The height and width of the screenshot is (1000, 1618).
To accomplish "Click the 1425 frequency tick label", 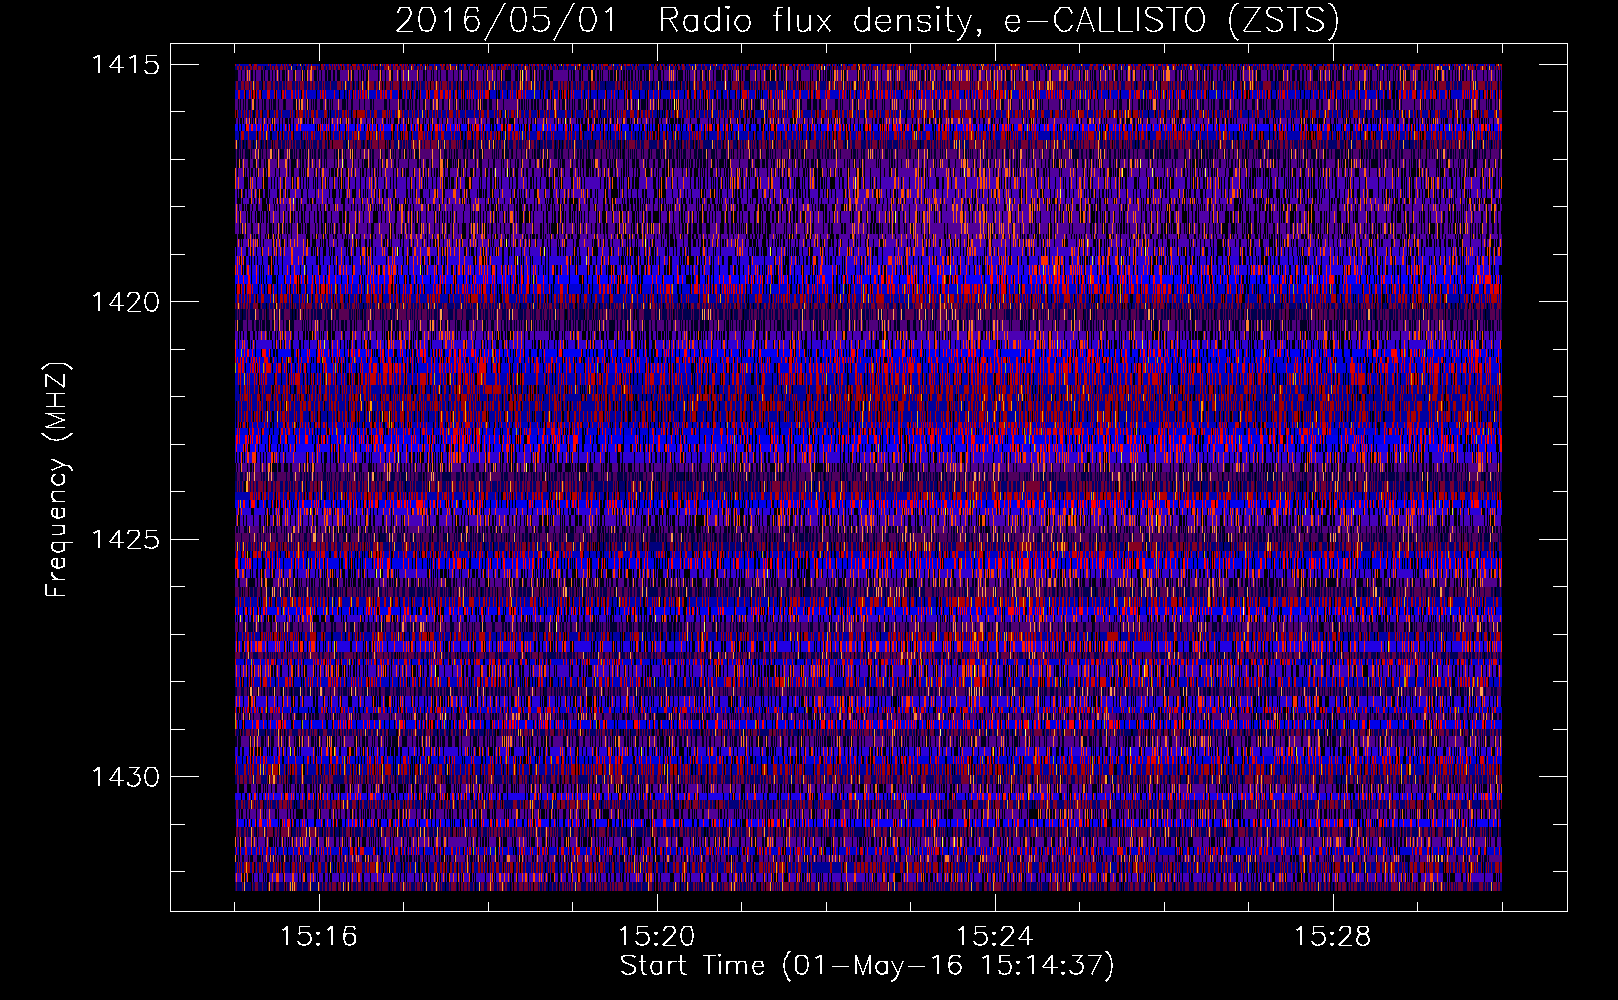I will [125, 540].
